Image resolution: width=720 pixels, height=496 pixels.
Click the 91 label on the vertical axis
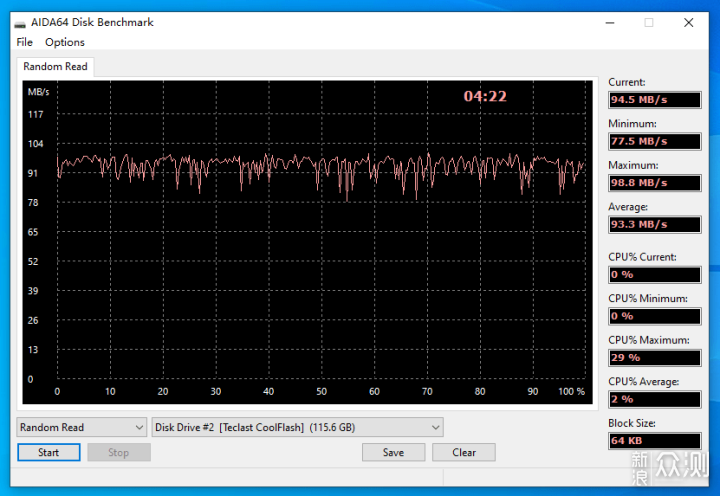(33, 173)
